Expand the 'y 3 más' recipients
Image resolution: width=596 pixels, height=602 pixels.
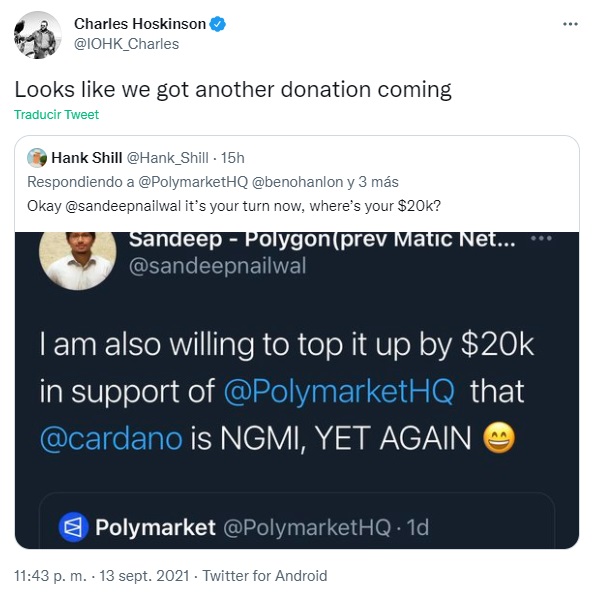click(x=373, y=182)
